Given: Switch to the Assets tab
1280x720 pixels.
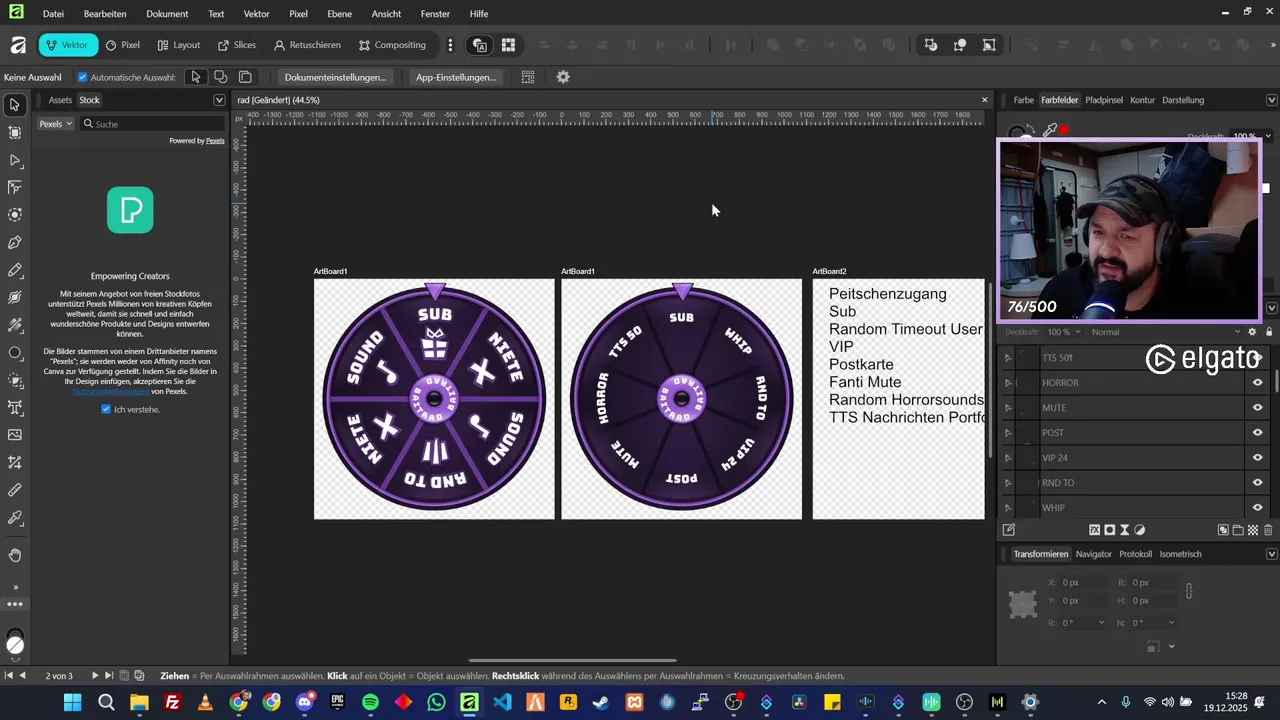Looking at the screenshot, I should (x=60, y=100).
